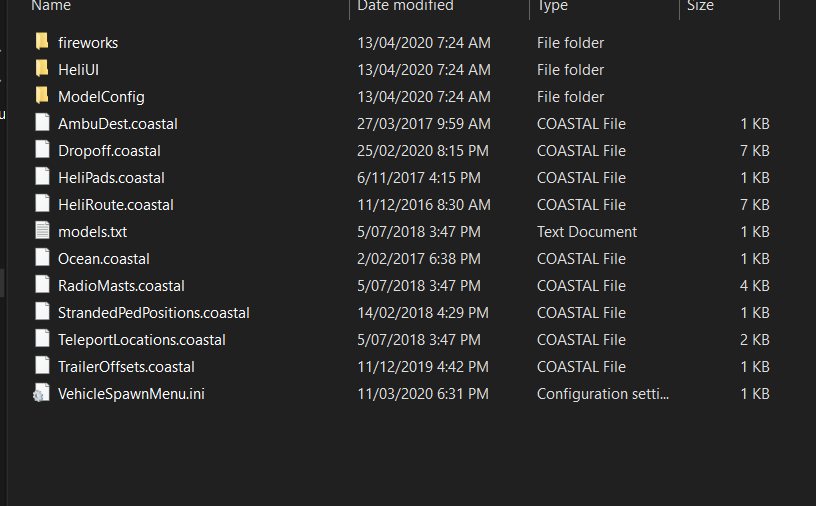The height and width of the screenshot is (506, 816).
Task: Select the RadioMasts.coastal file name
Action: 121,286
